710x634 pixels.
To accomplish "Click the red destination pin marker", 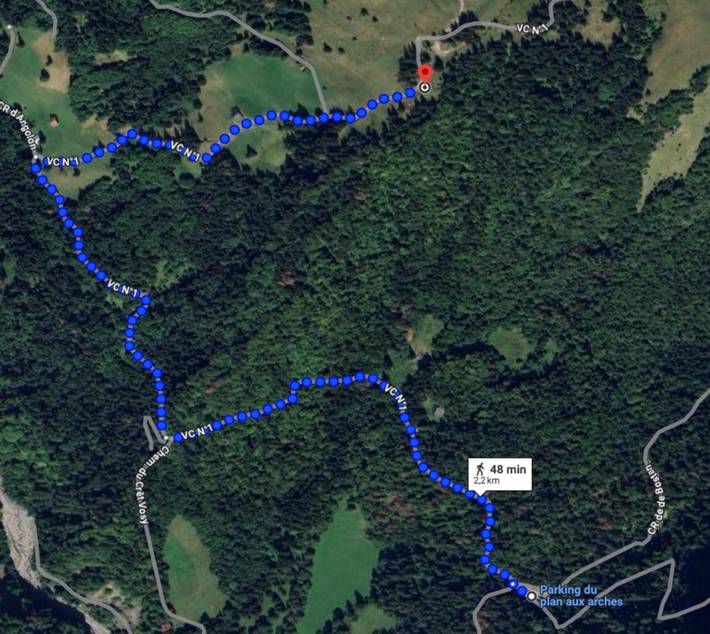I will [x=425, y=73].
